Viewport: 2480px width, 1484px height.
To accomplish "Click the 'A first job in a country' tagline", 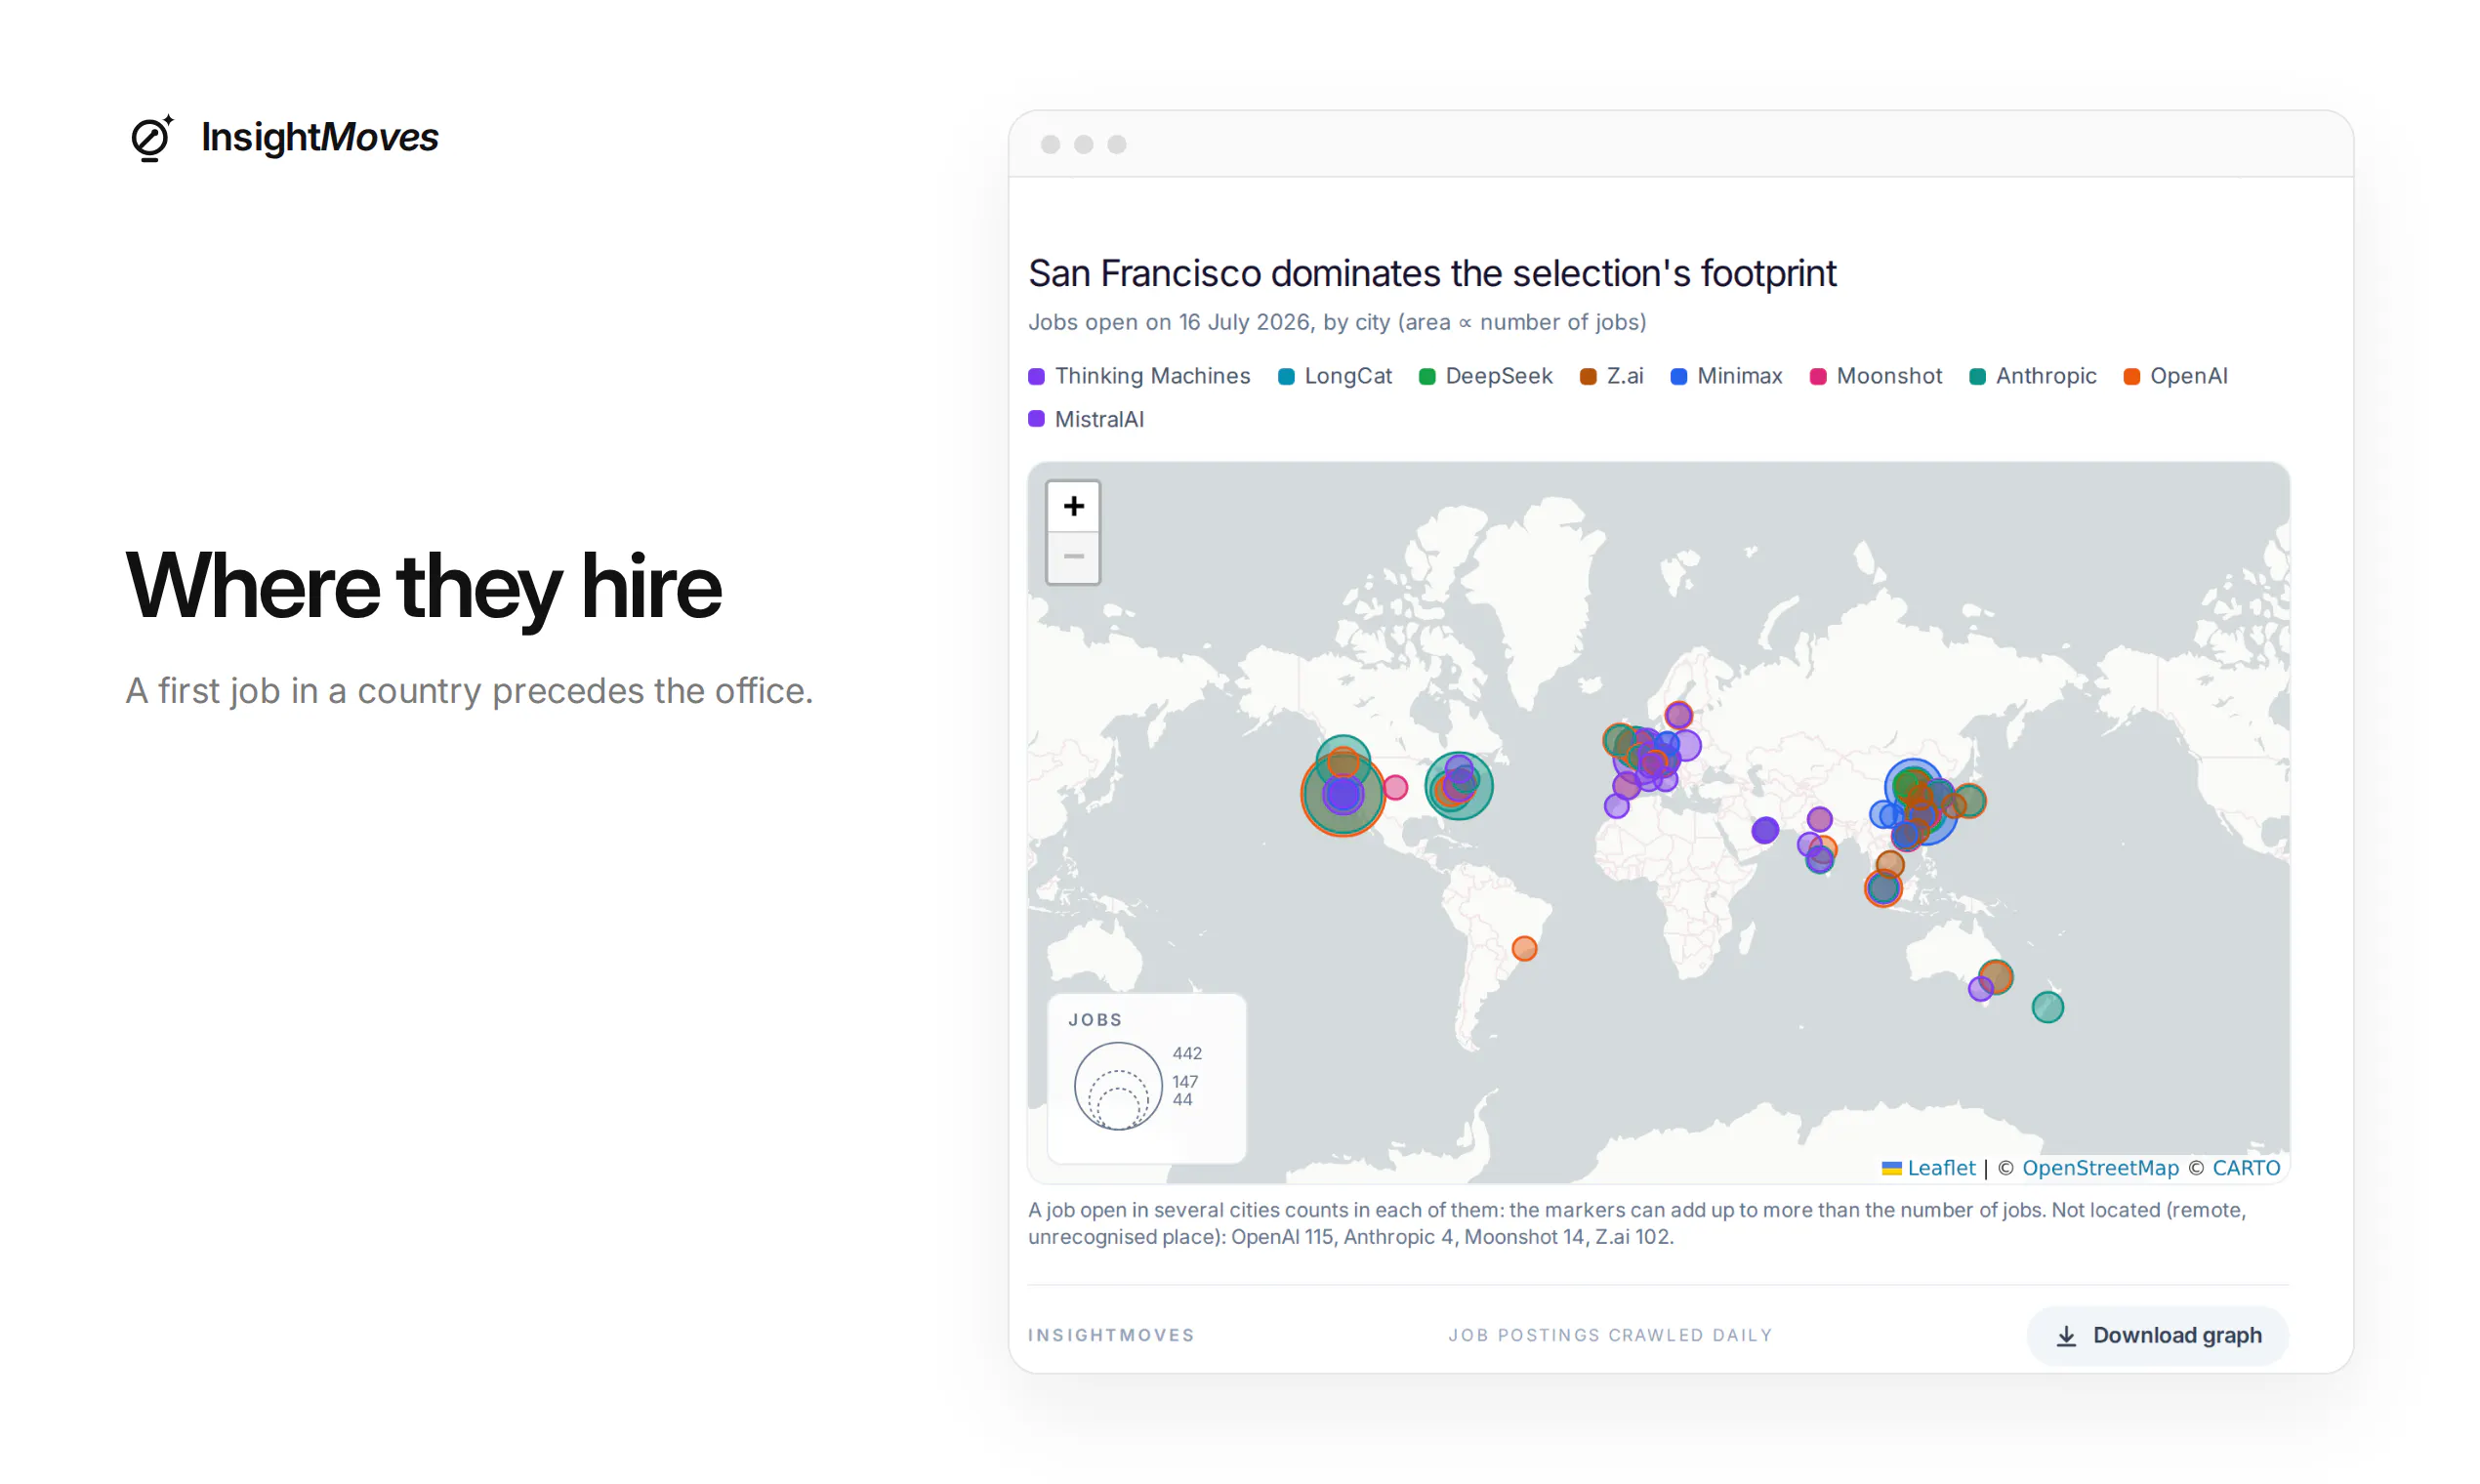I will click(x=469, y=691).
